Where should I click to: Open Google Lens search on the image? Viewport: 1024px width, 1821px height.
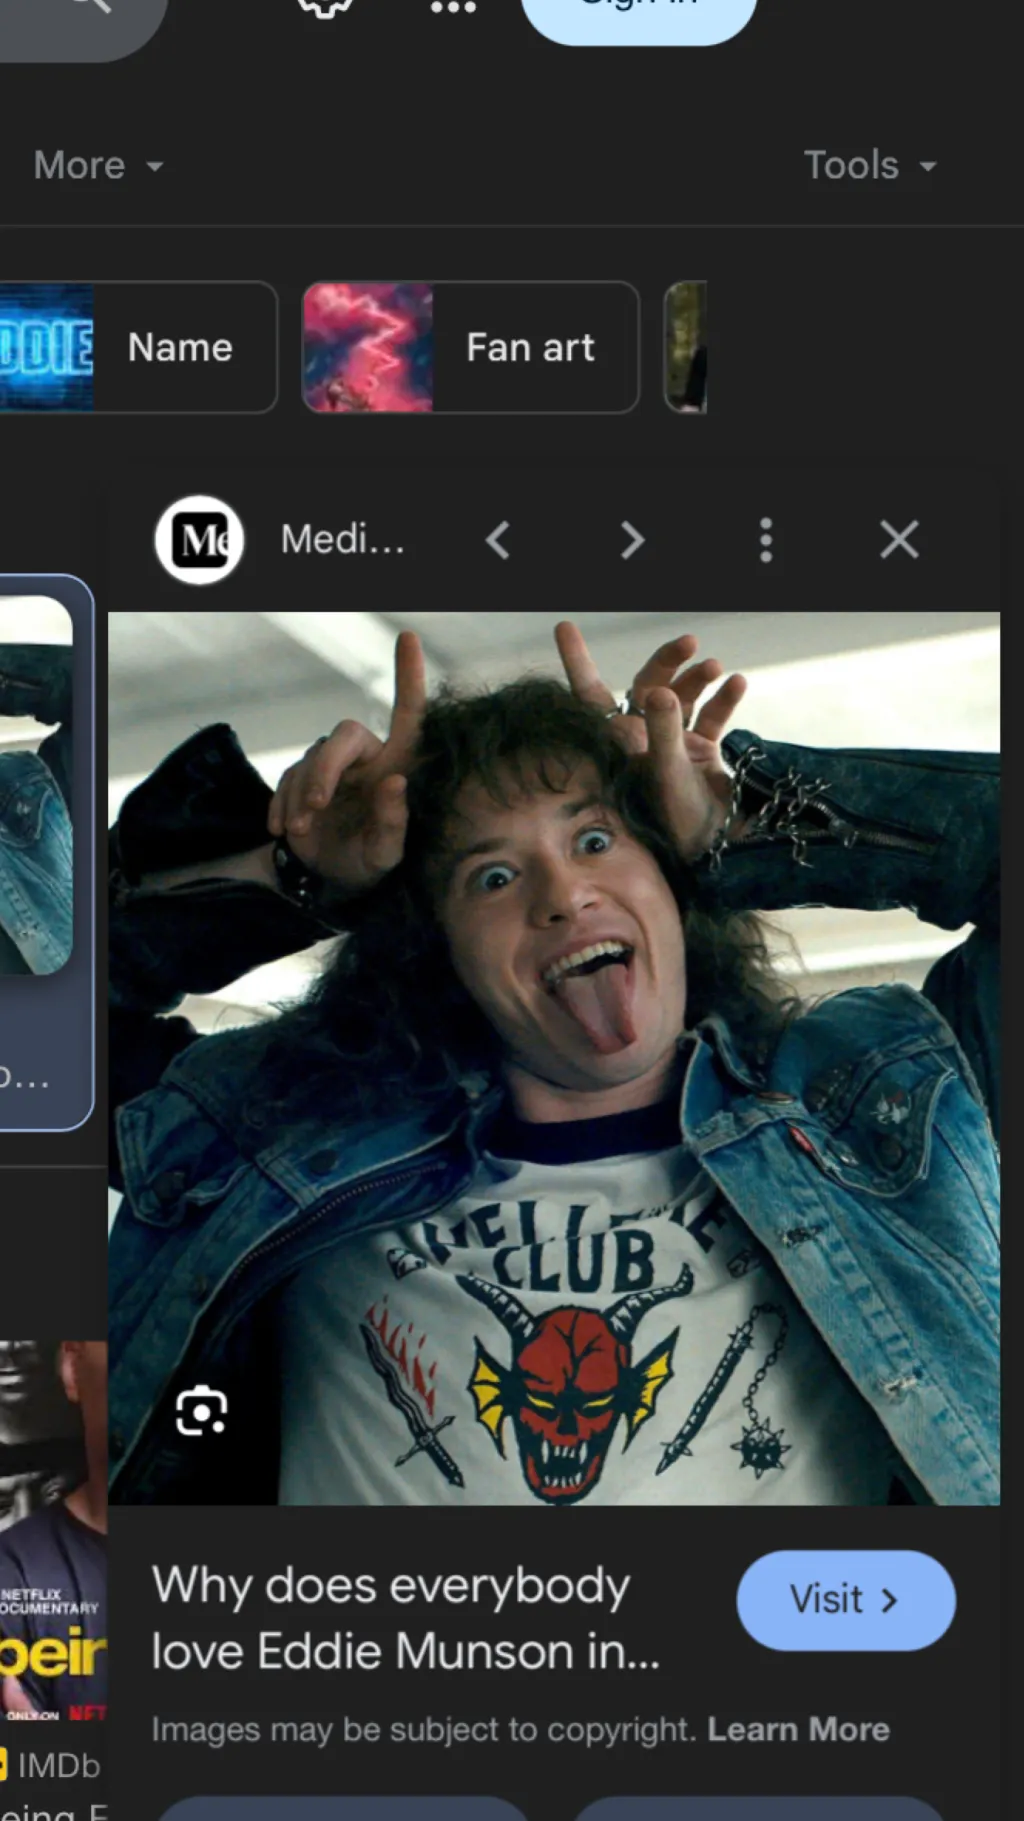[201, 1411]
